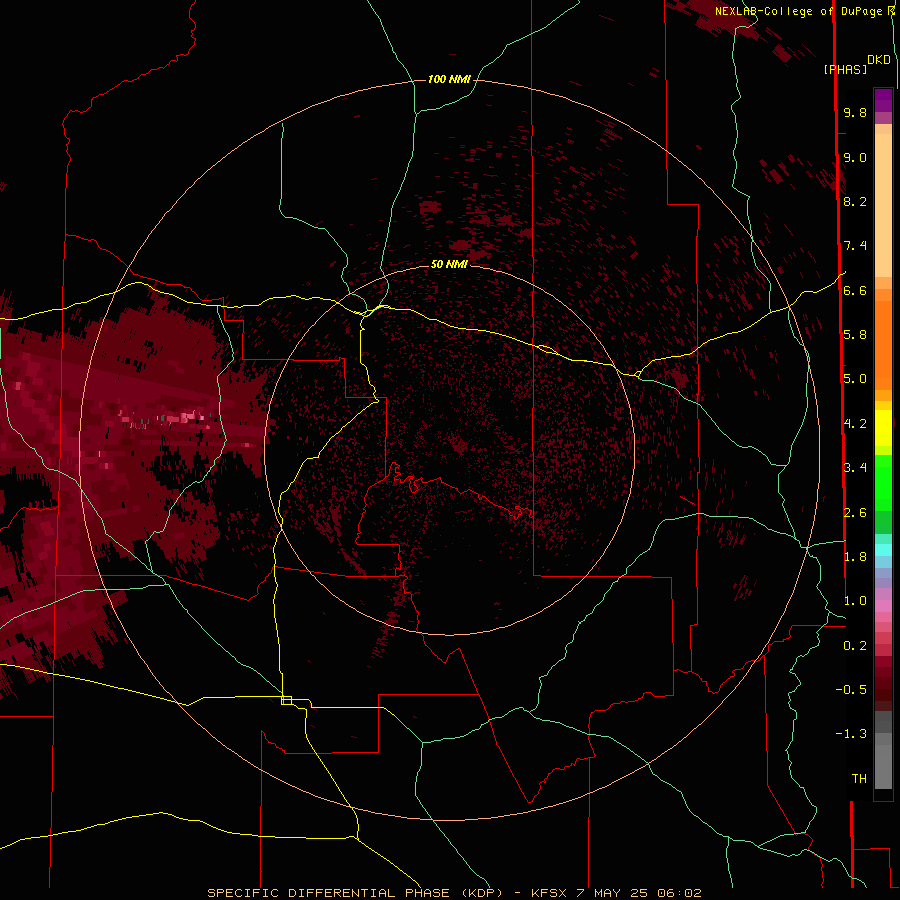Screen dimensions: 900x900
Task: Click the 9.8 value on the color scale
Action: pyautogui.click(x=855, y=112)
